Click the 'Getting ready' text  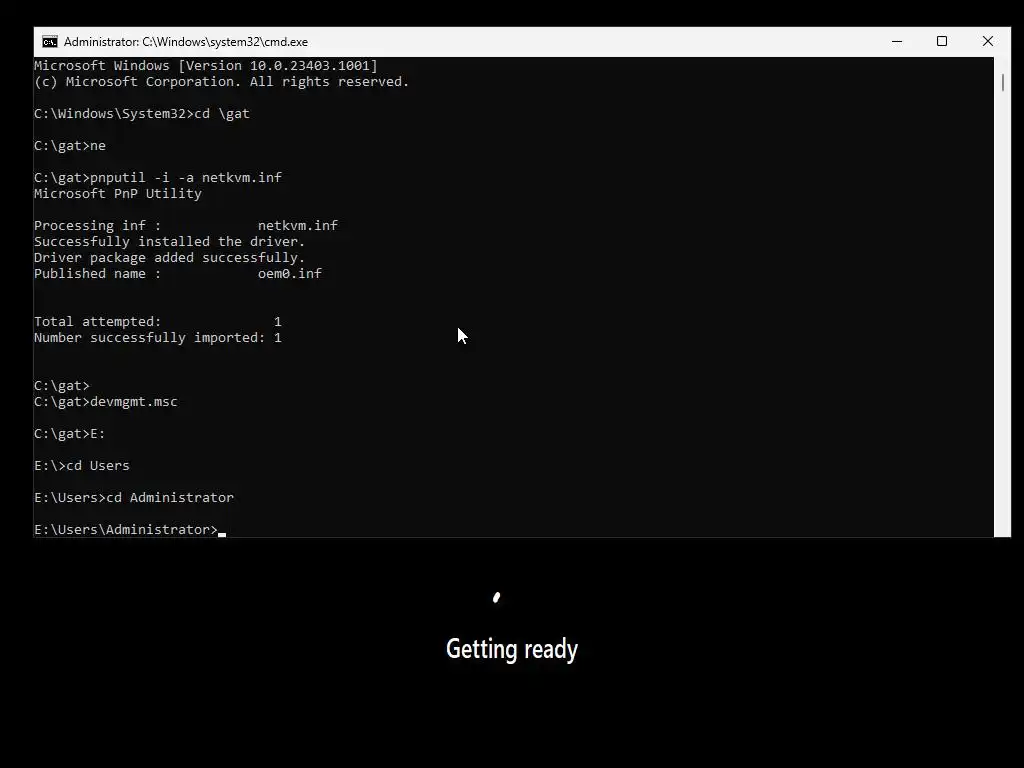pos(512,649)
